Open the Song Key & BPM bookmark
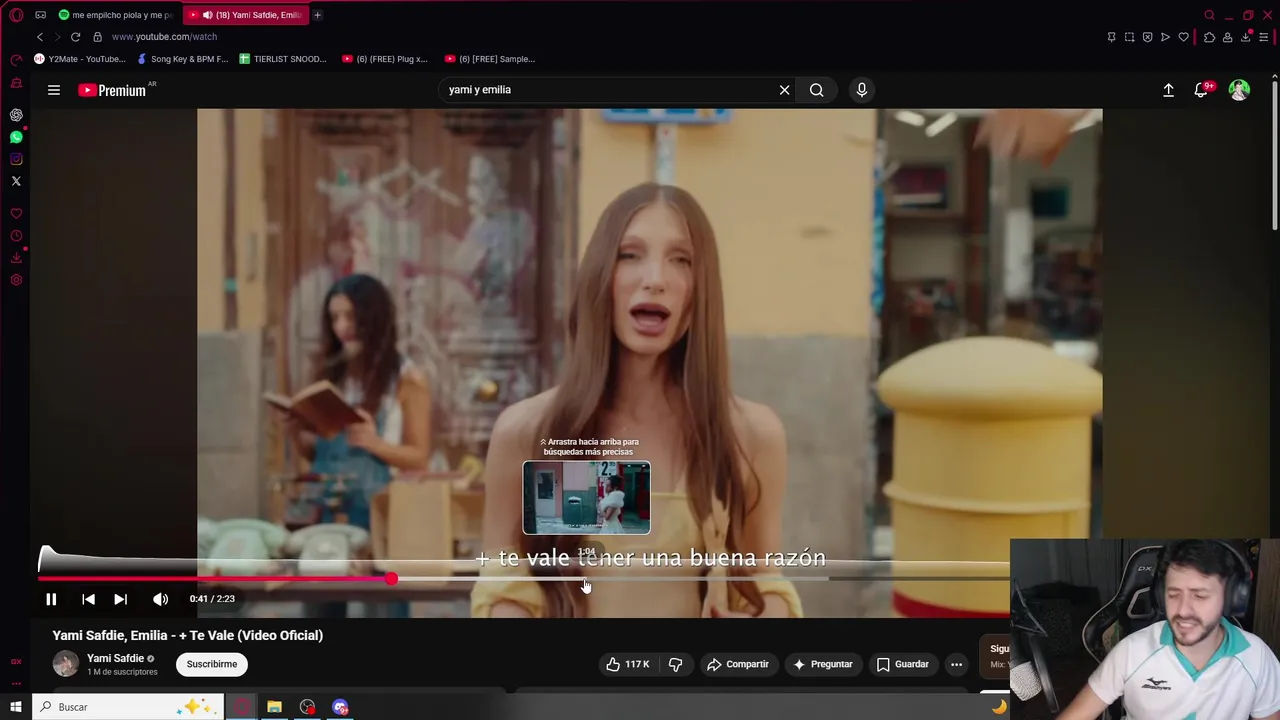The image size is (1280, 720). 182,59
